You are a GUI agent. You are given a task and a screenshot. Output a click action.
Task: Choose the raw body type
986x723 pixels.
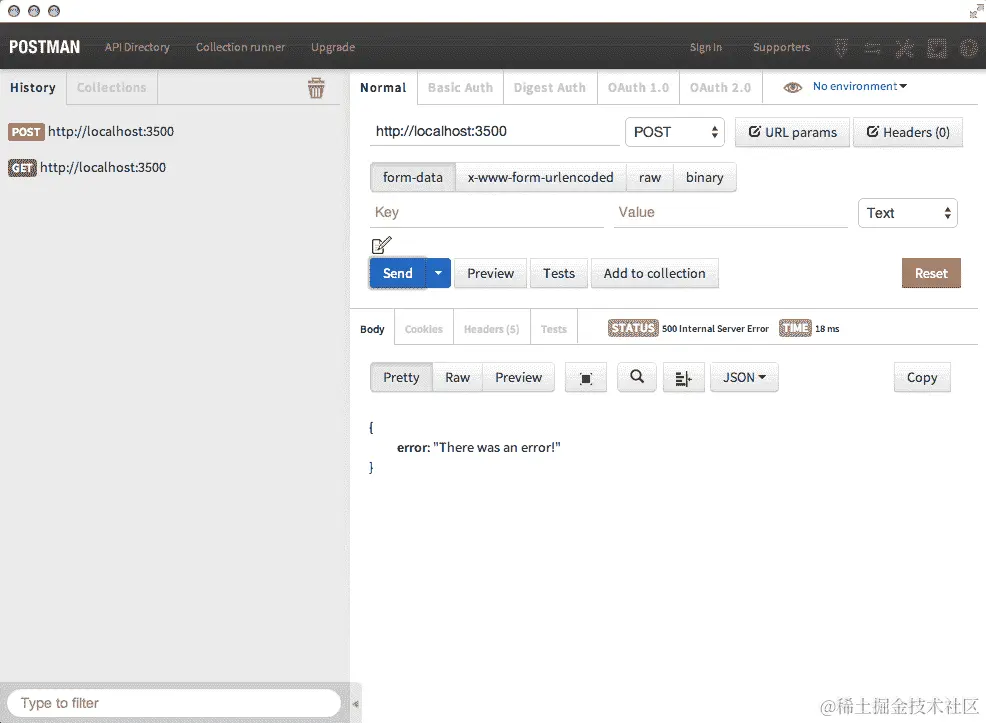pos(650,177)
